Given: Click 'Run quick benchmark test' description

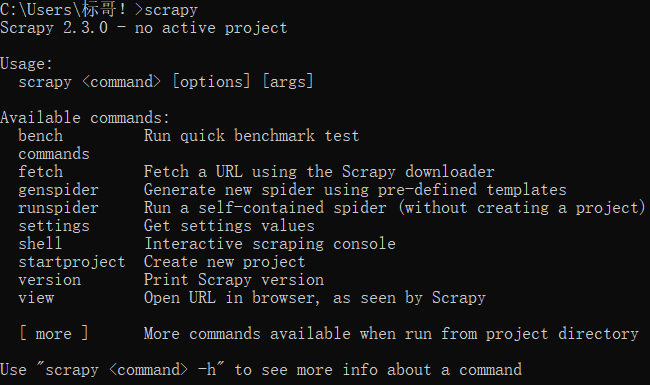Looking at the screenshot, I should 252,136.
